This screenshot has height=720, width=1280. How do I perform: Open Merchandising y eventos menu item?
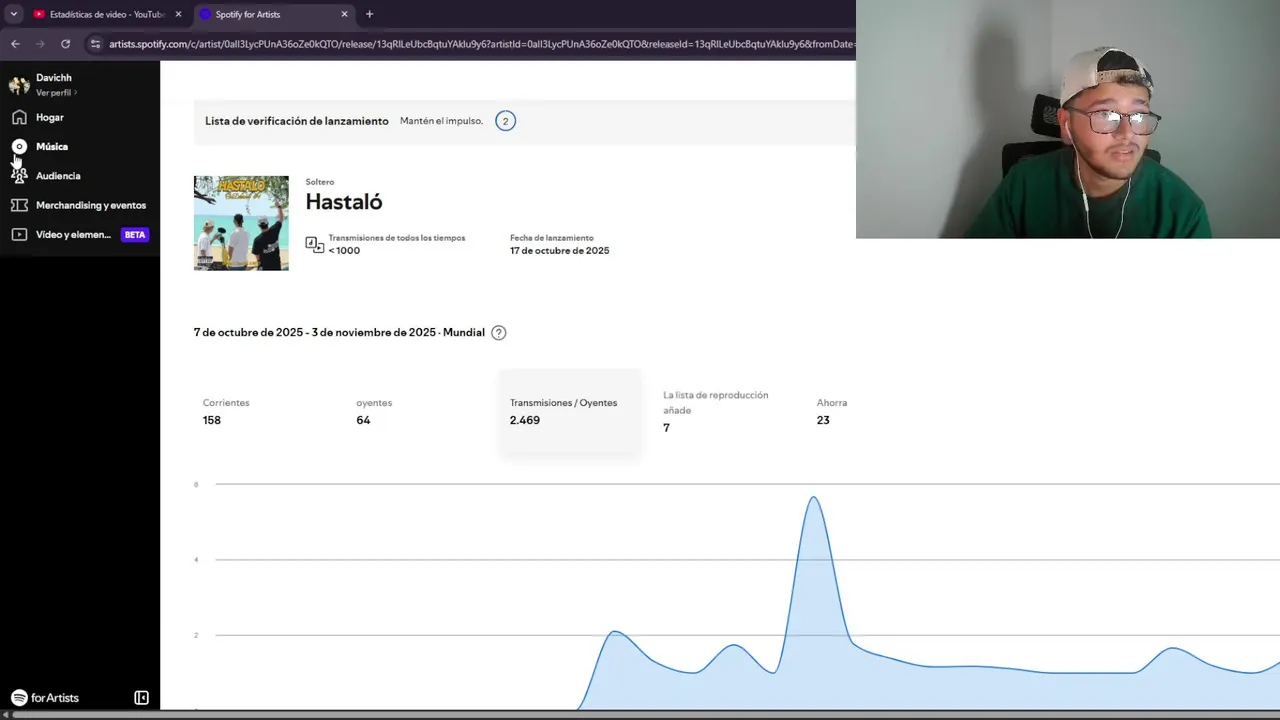pyautogui.click(x=91, y=205)
